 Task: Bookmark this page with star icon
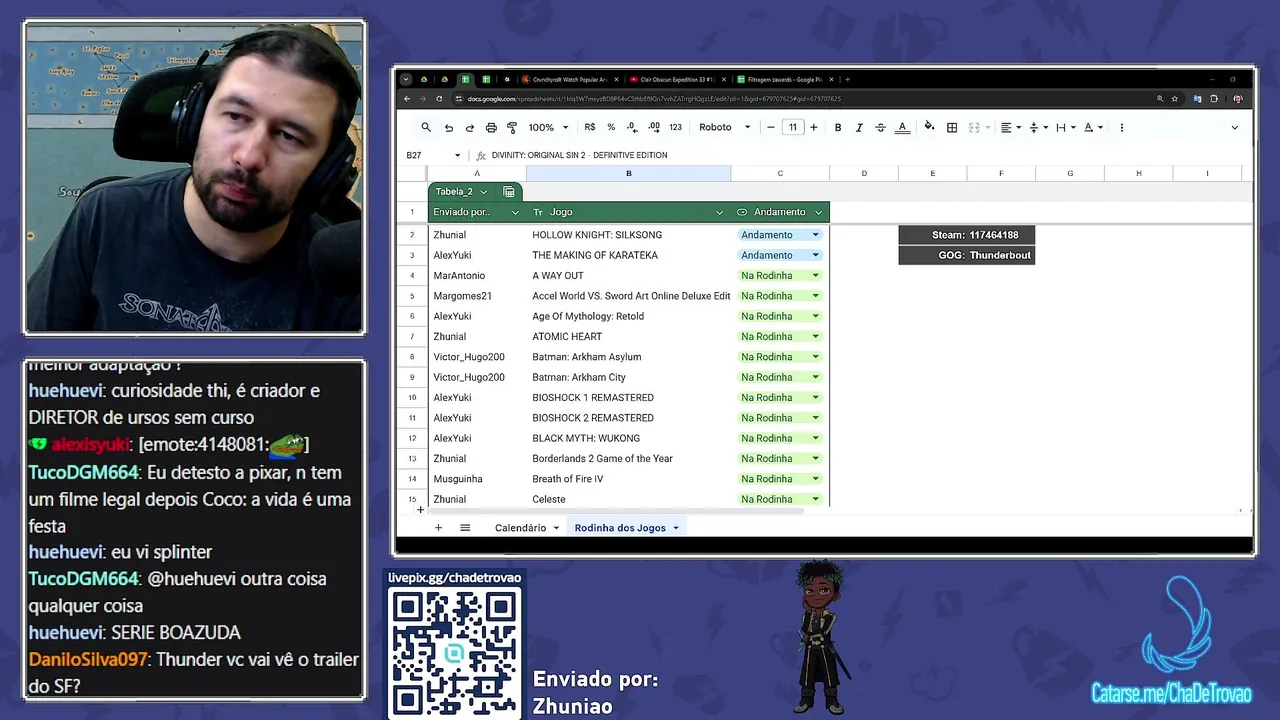point(1175,99)
